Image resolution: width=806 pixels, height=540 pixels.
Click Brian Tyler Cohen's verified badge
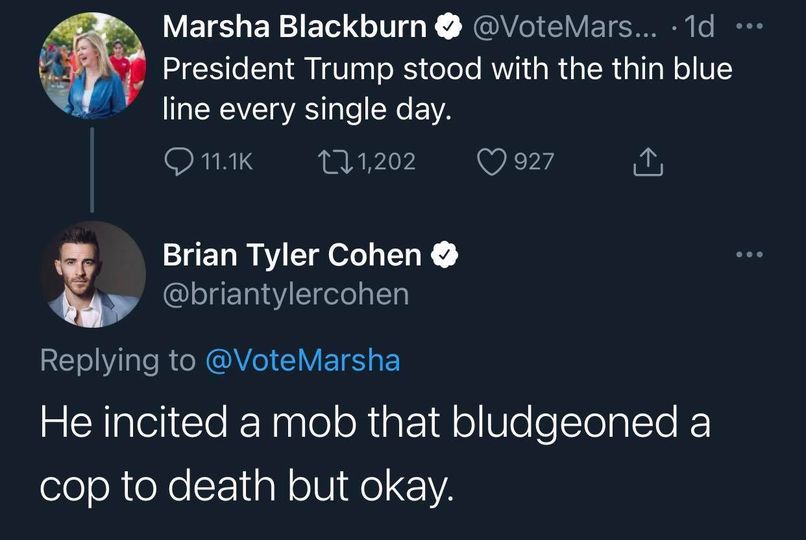point(444,255)
